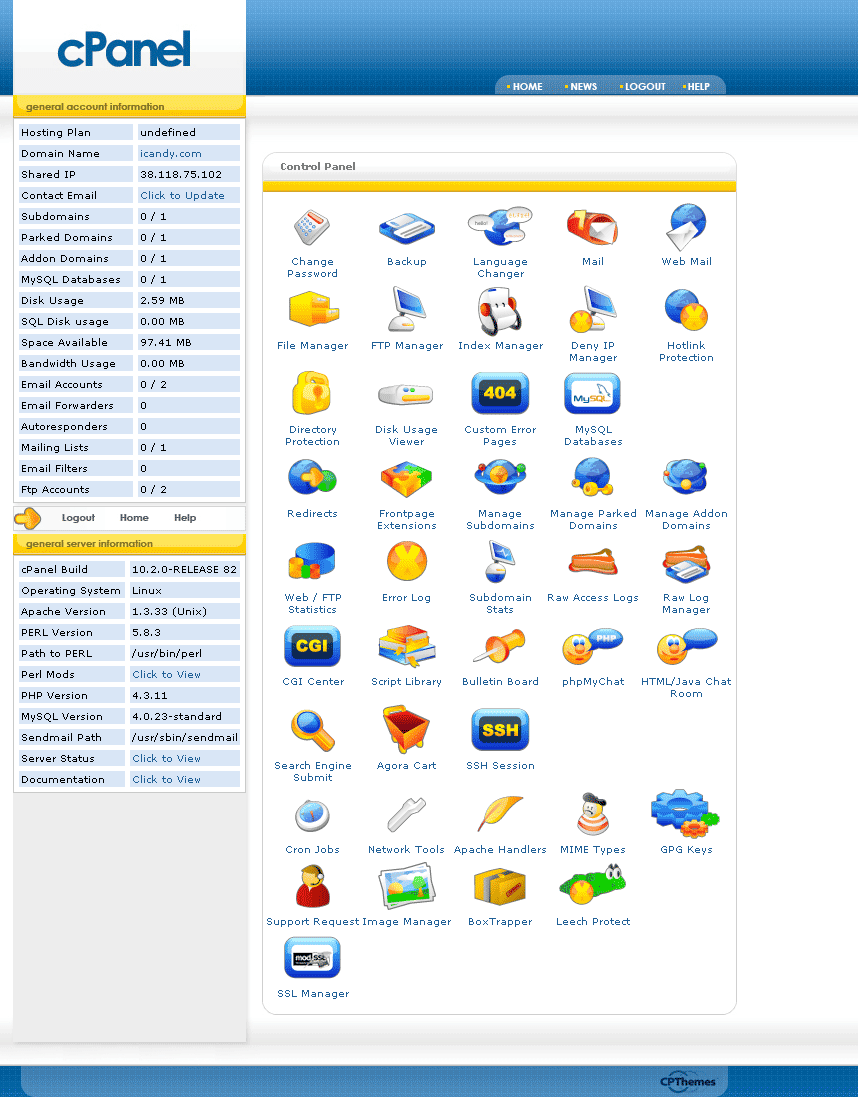Open the Web Mail icon

click(x=686, y=228)
